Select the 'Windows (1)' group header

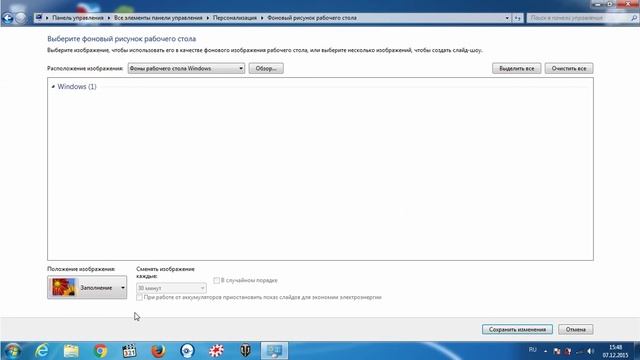(x=77, y=87)
